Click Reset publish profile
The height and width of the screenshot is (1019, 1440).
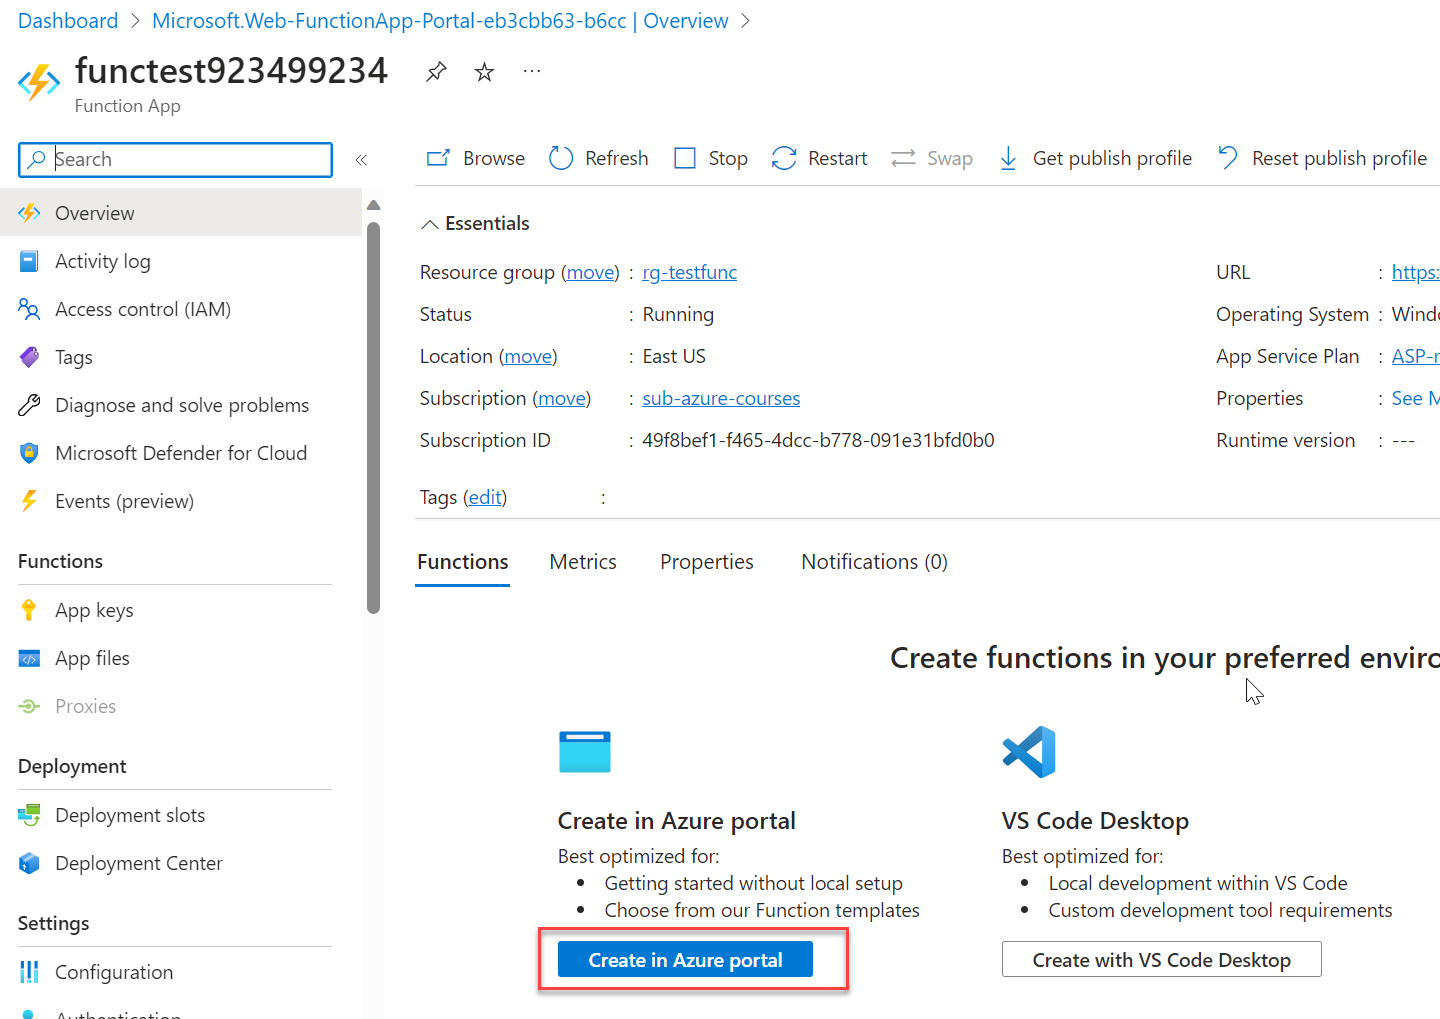[1322, 158]
